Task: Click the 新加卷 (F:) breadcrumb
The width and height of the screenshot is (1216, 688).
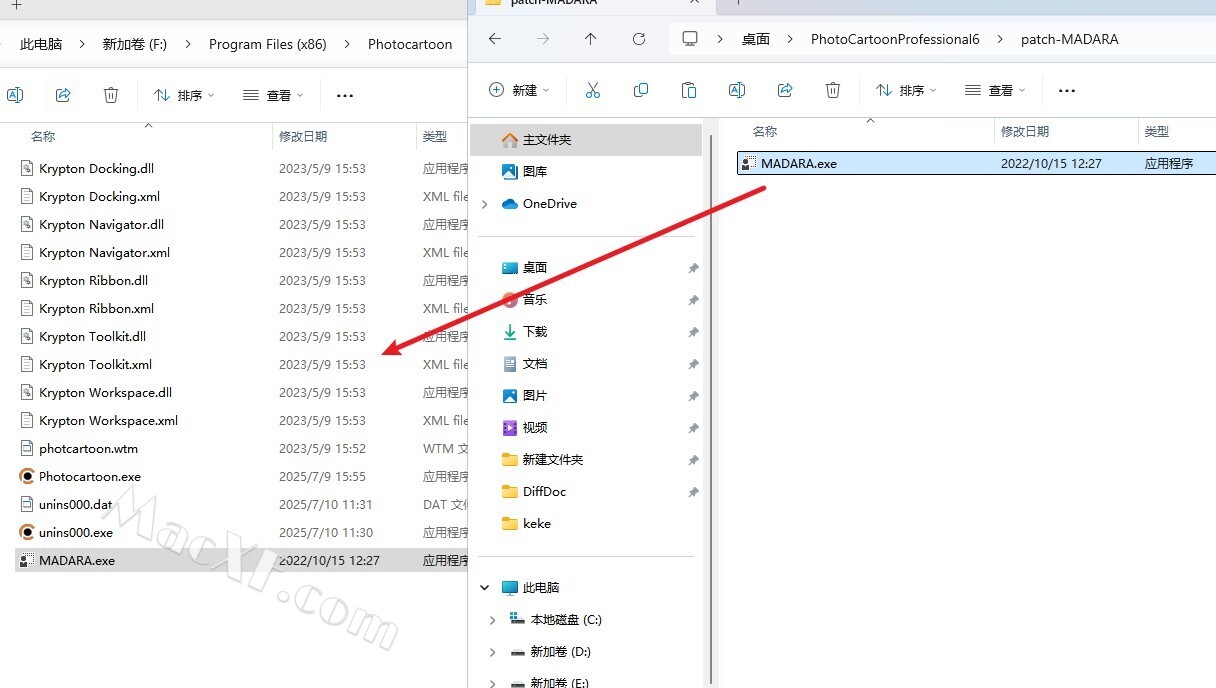Action: (135, 44)
